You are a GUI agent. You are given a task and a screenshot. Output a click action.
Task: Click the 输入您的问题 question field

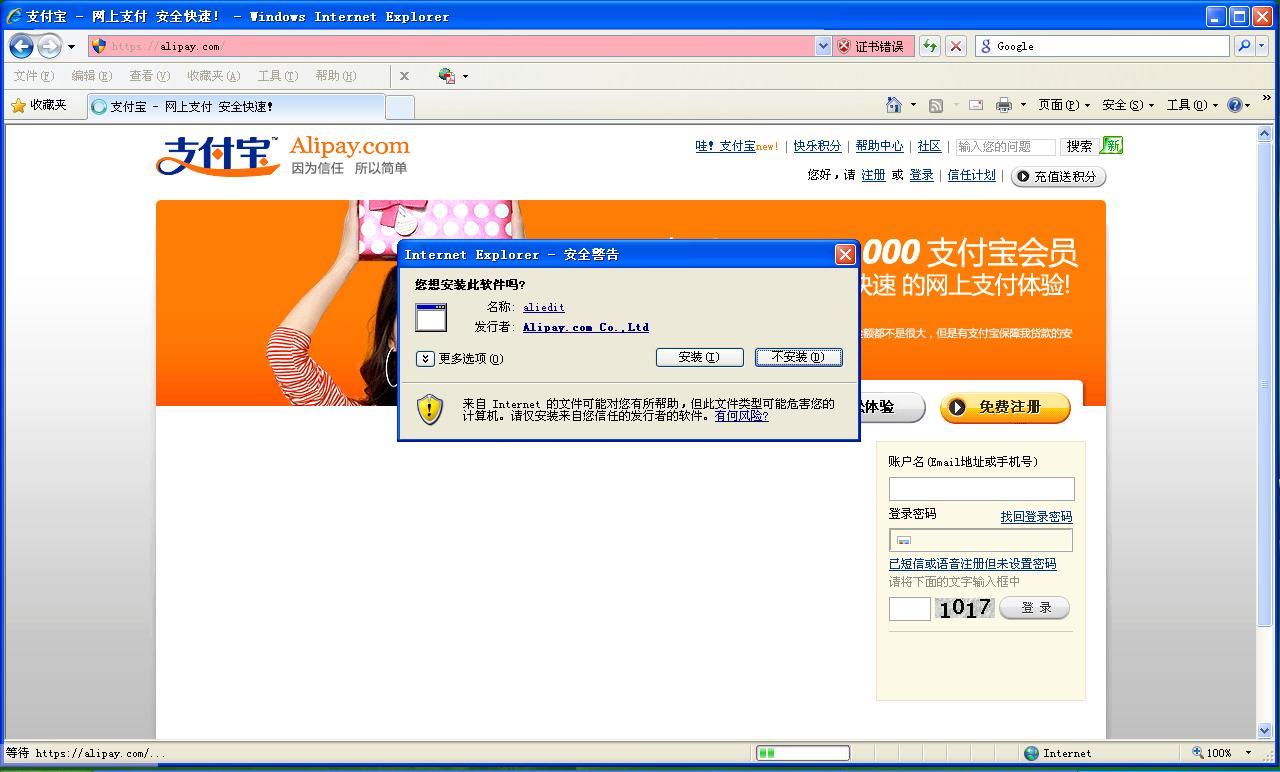(x=1005, y=147)
